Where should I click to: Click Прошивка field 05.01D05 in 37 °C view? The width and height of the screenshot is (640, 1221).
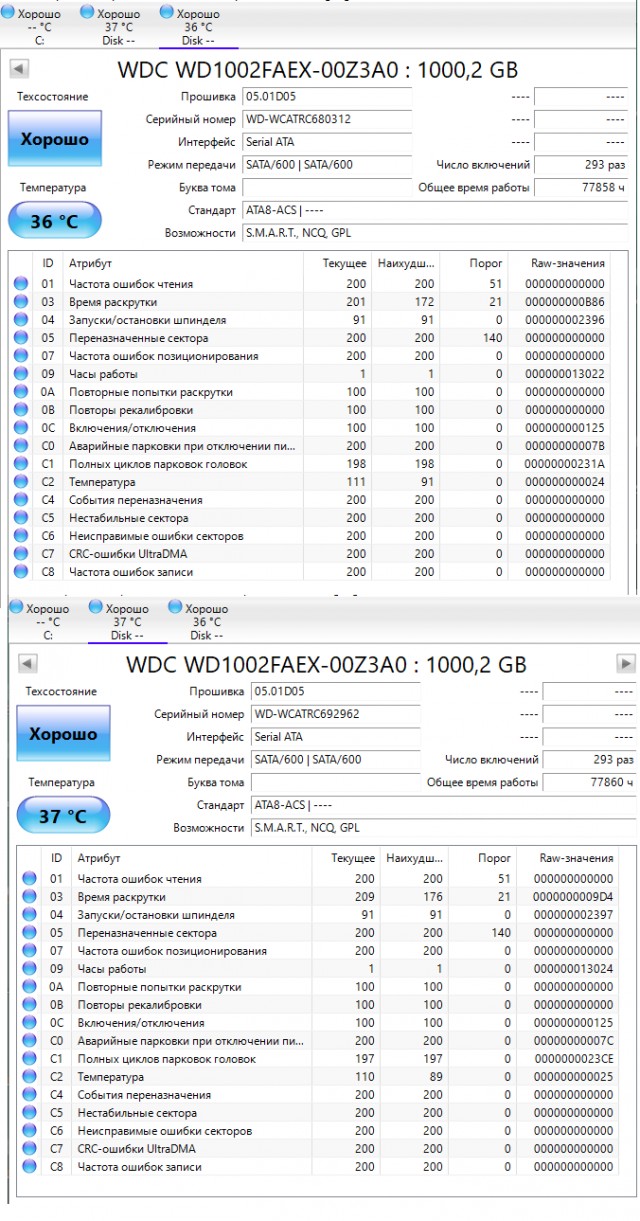[335, 692]
